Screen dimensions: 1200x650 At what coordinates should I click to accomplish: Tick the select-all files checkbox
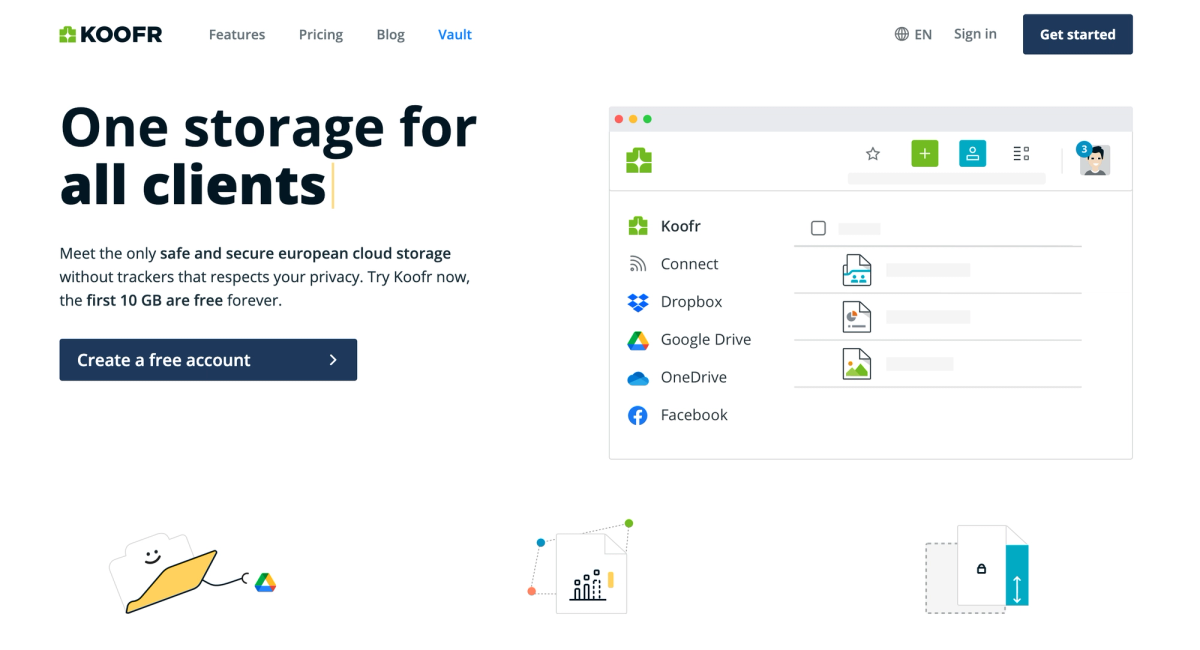(x=818, y=227)
